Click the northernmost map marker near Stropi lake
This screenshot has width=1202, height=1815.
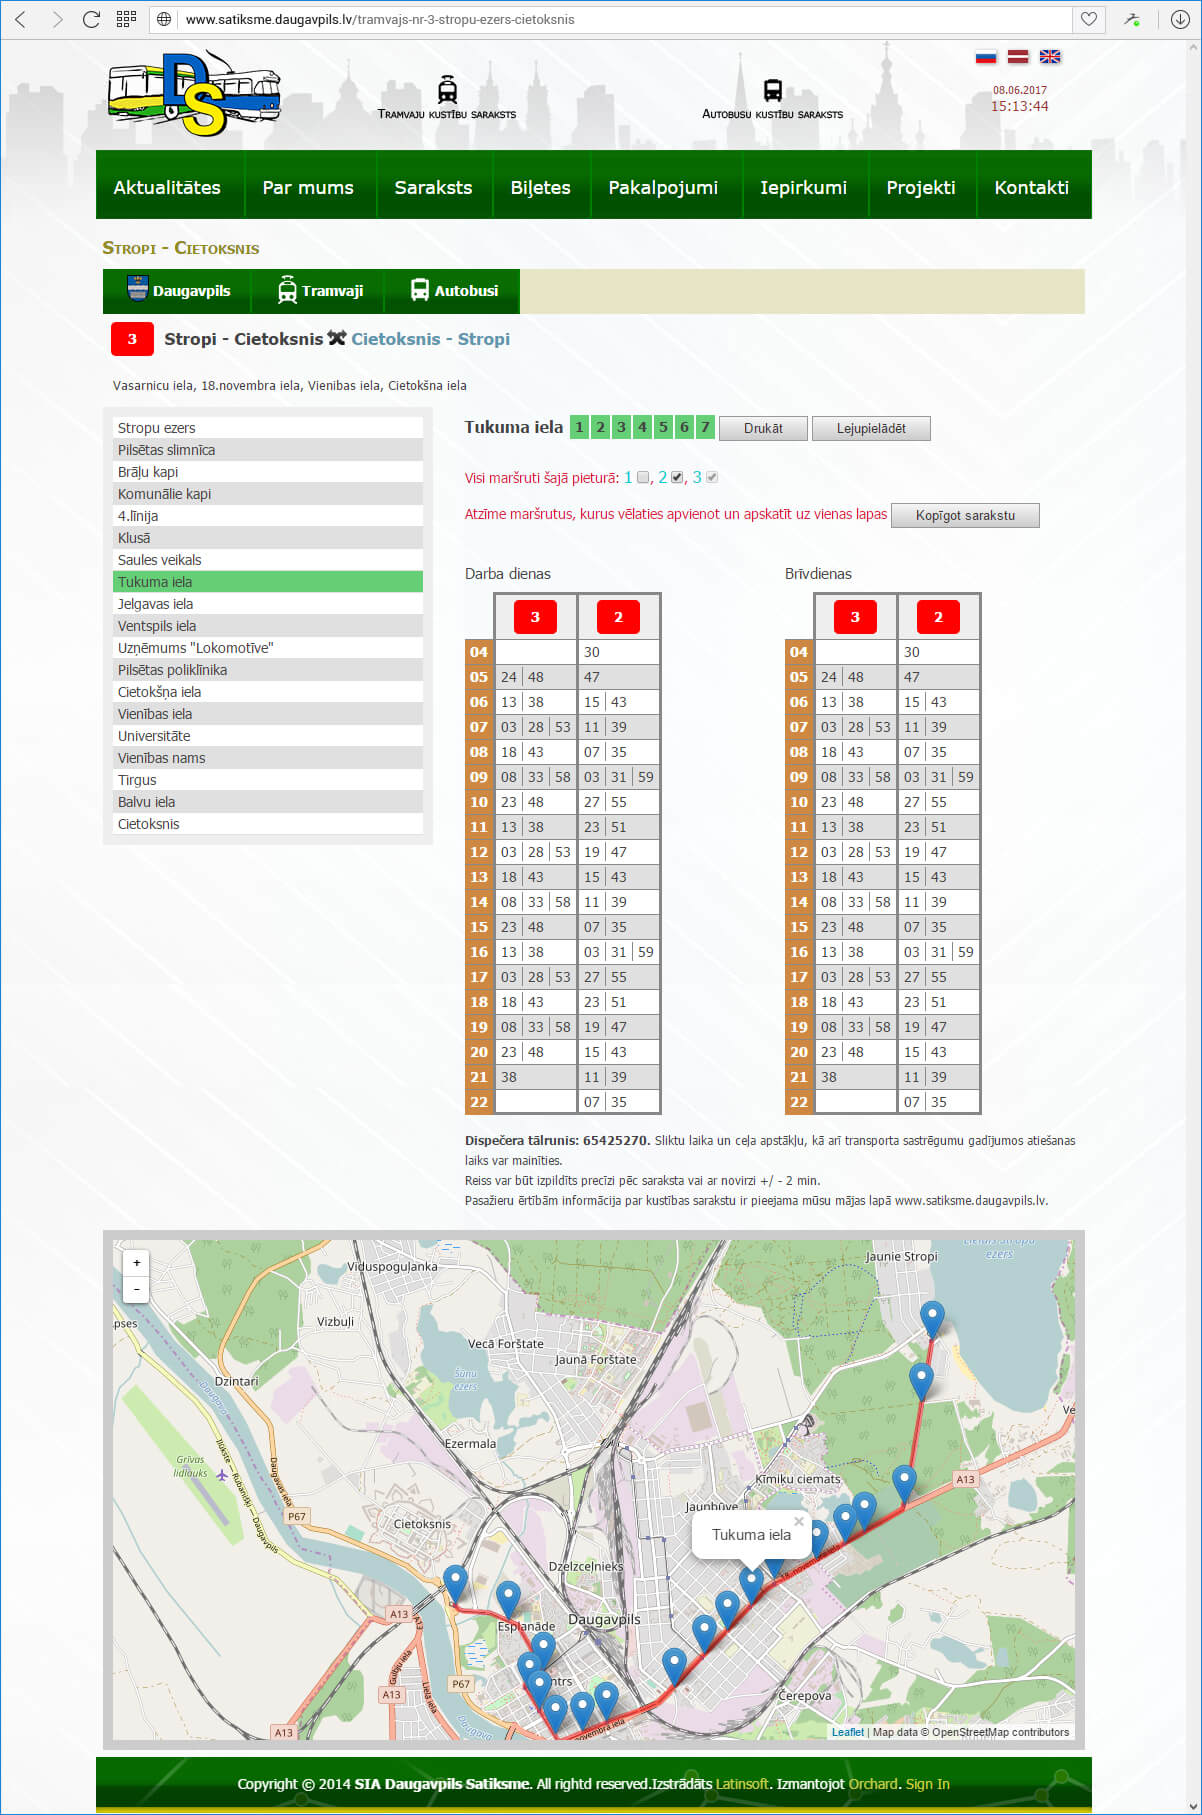pyautogui.click(x=932, y=1320)
